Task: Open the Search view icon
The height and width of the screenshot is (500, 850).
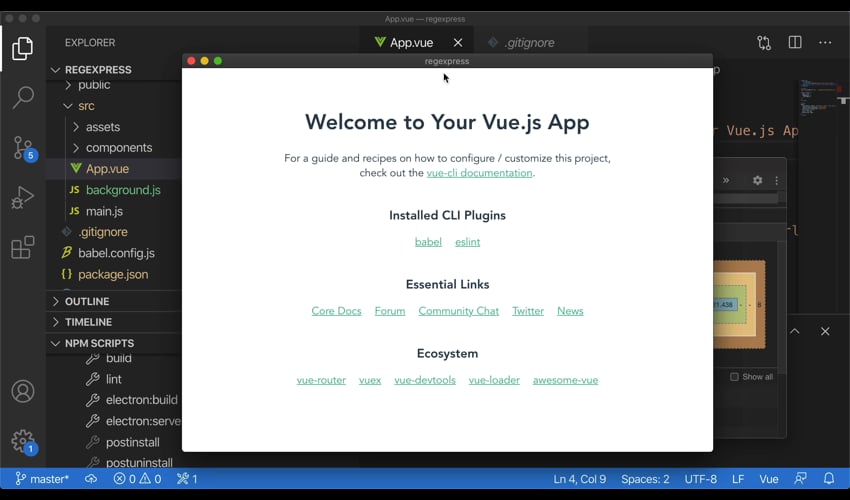Action: coord(23,98)
